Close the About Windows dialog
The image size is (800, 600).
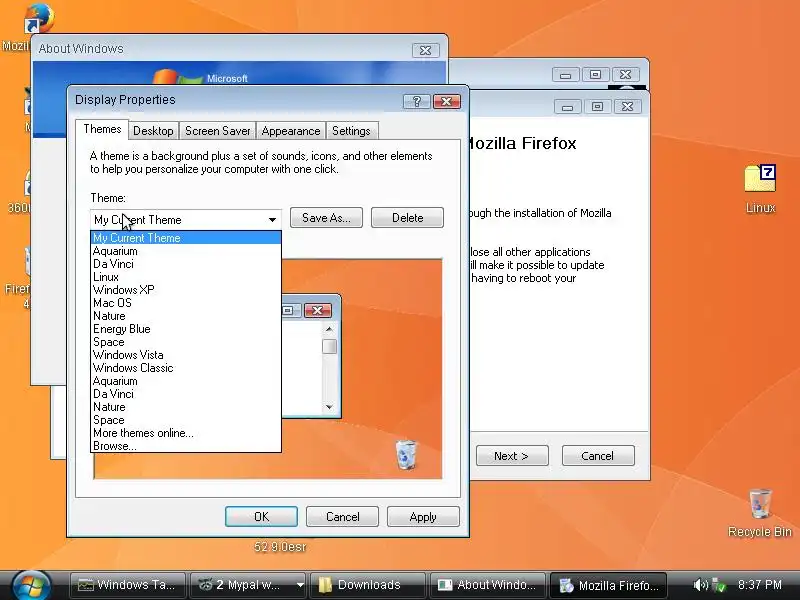coord(426,51)
